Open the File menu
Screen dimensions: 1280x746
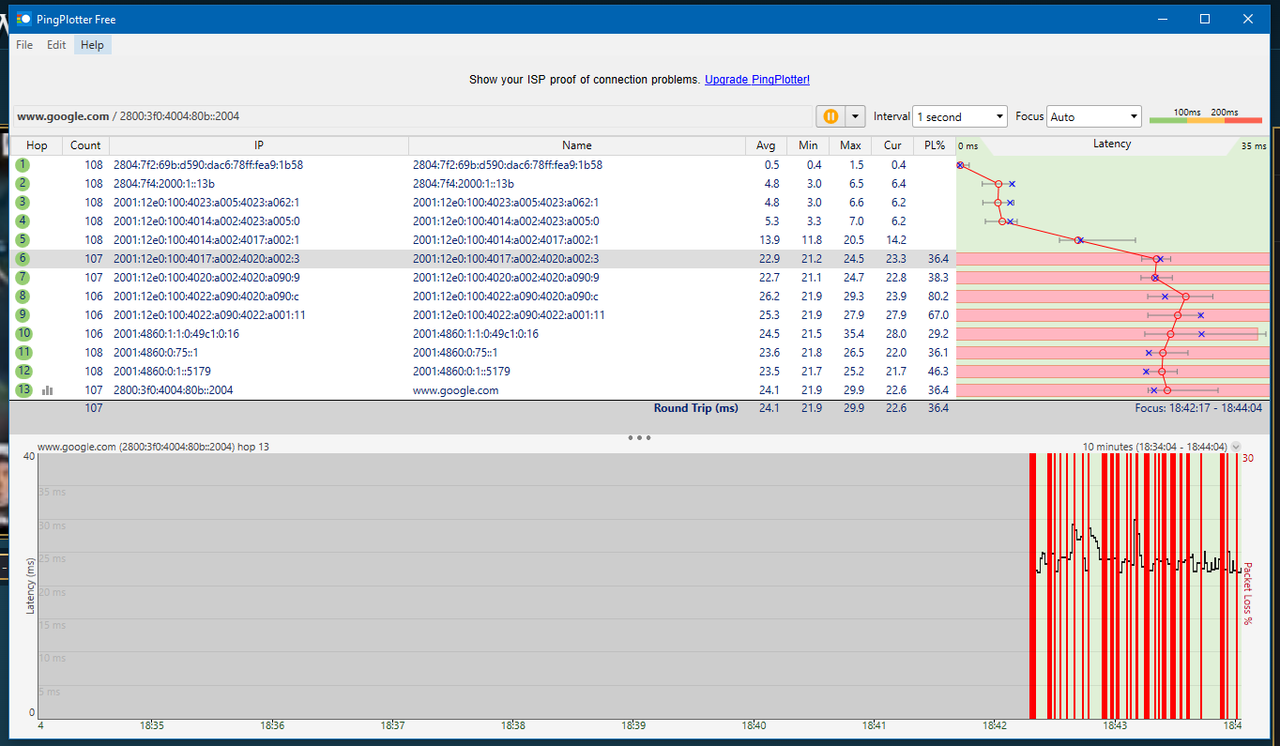click(24, 45)
